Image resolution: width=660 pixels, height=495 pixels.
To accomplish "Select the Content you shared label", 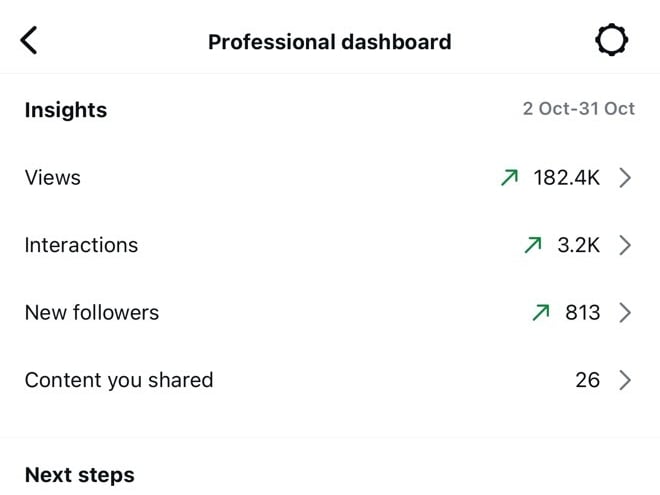I will 119,381.
